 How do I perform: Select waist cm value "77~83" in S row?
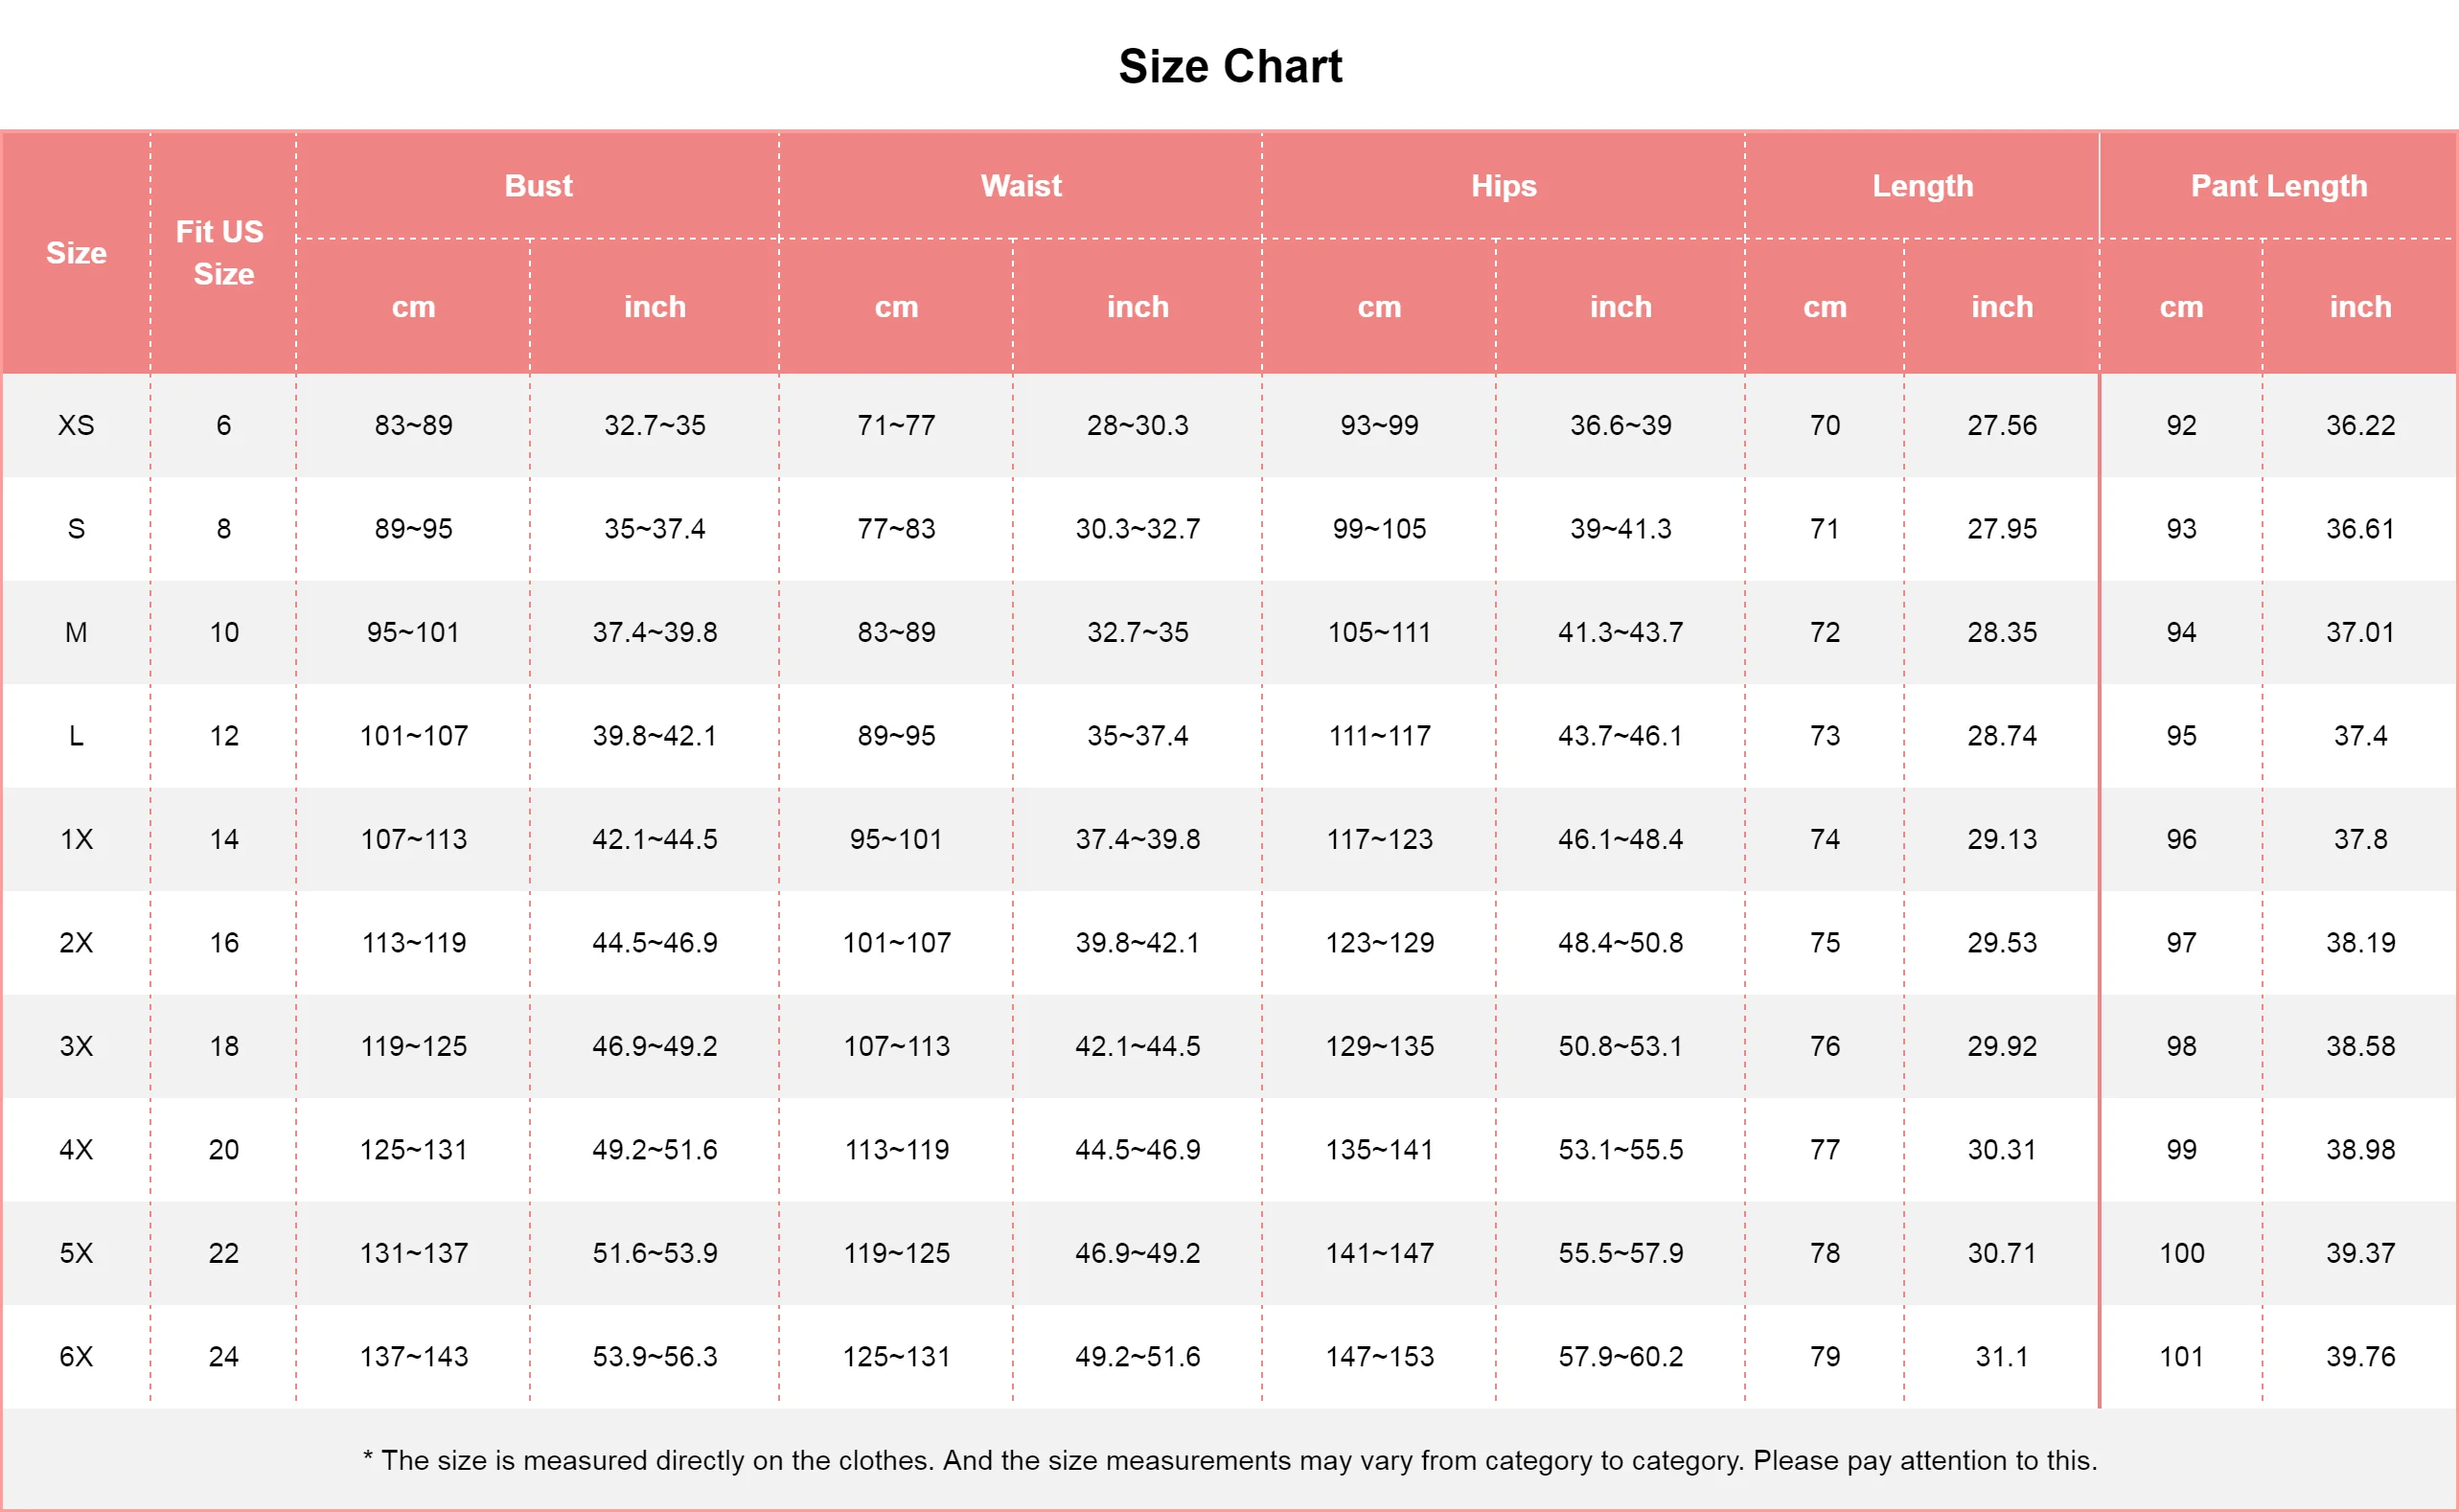896,529
